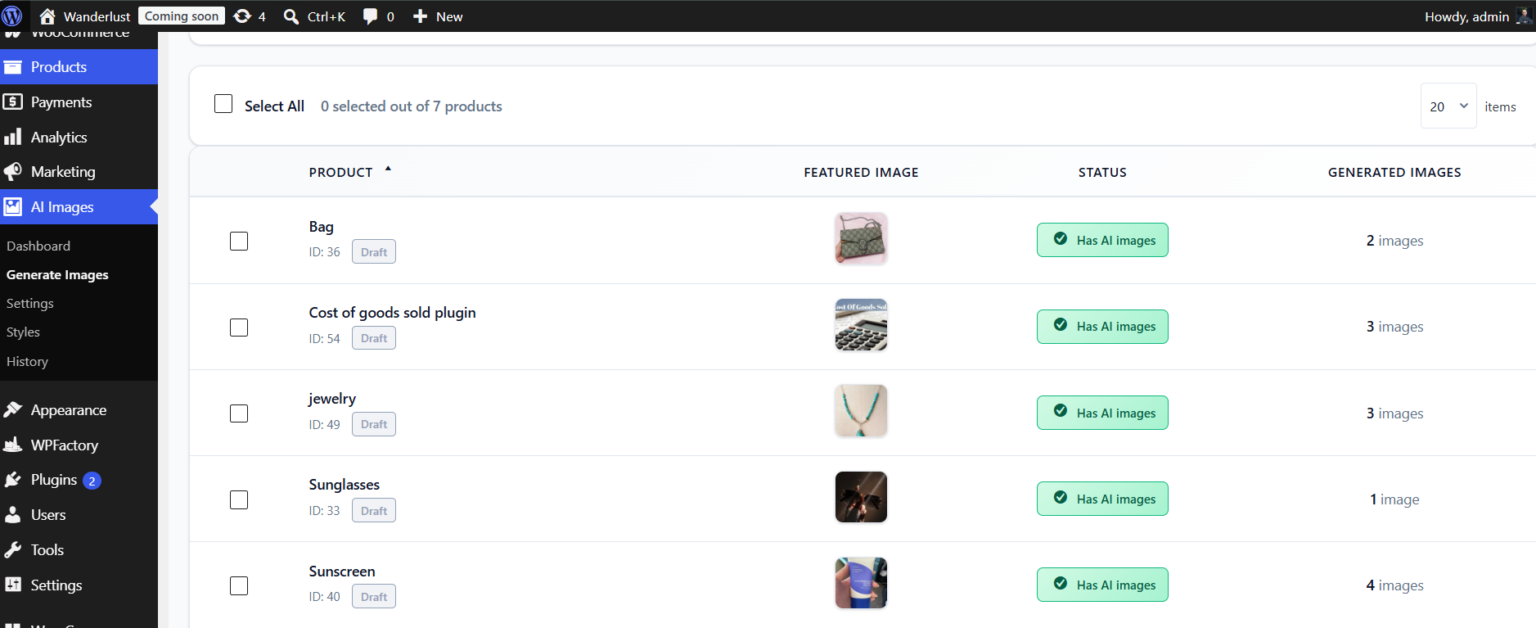Image resolution: width=1536 pixels, height=628 pixels.
Task: Tick the Bag product checkbox
Action: (x=239, y=241)
